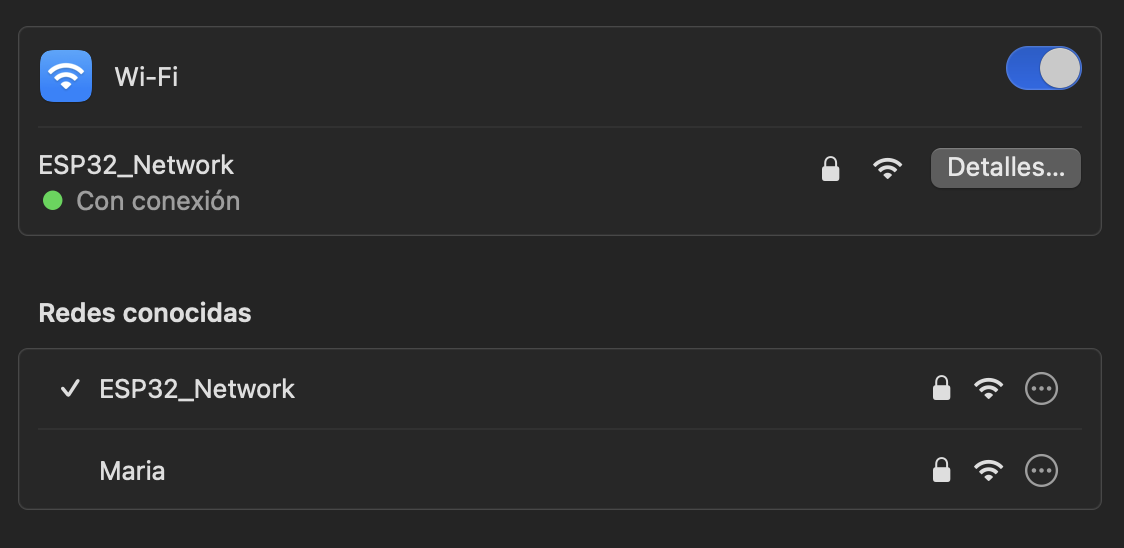Select the Maria network
This screenshot has height=548, width=1124.
[132, 470]
